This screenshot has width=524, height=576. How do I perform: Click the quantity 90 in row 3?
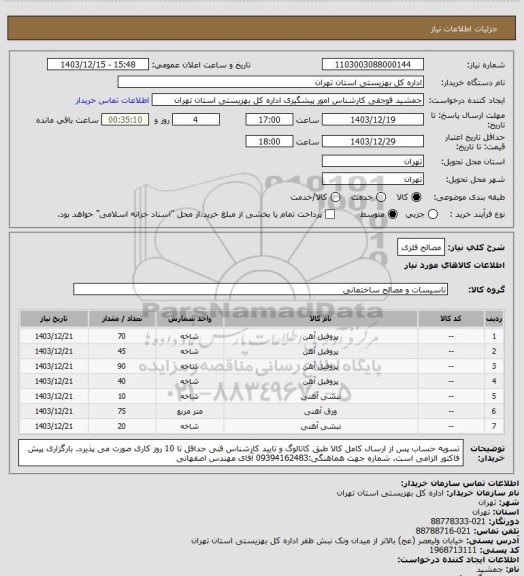tap(122, 367)
